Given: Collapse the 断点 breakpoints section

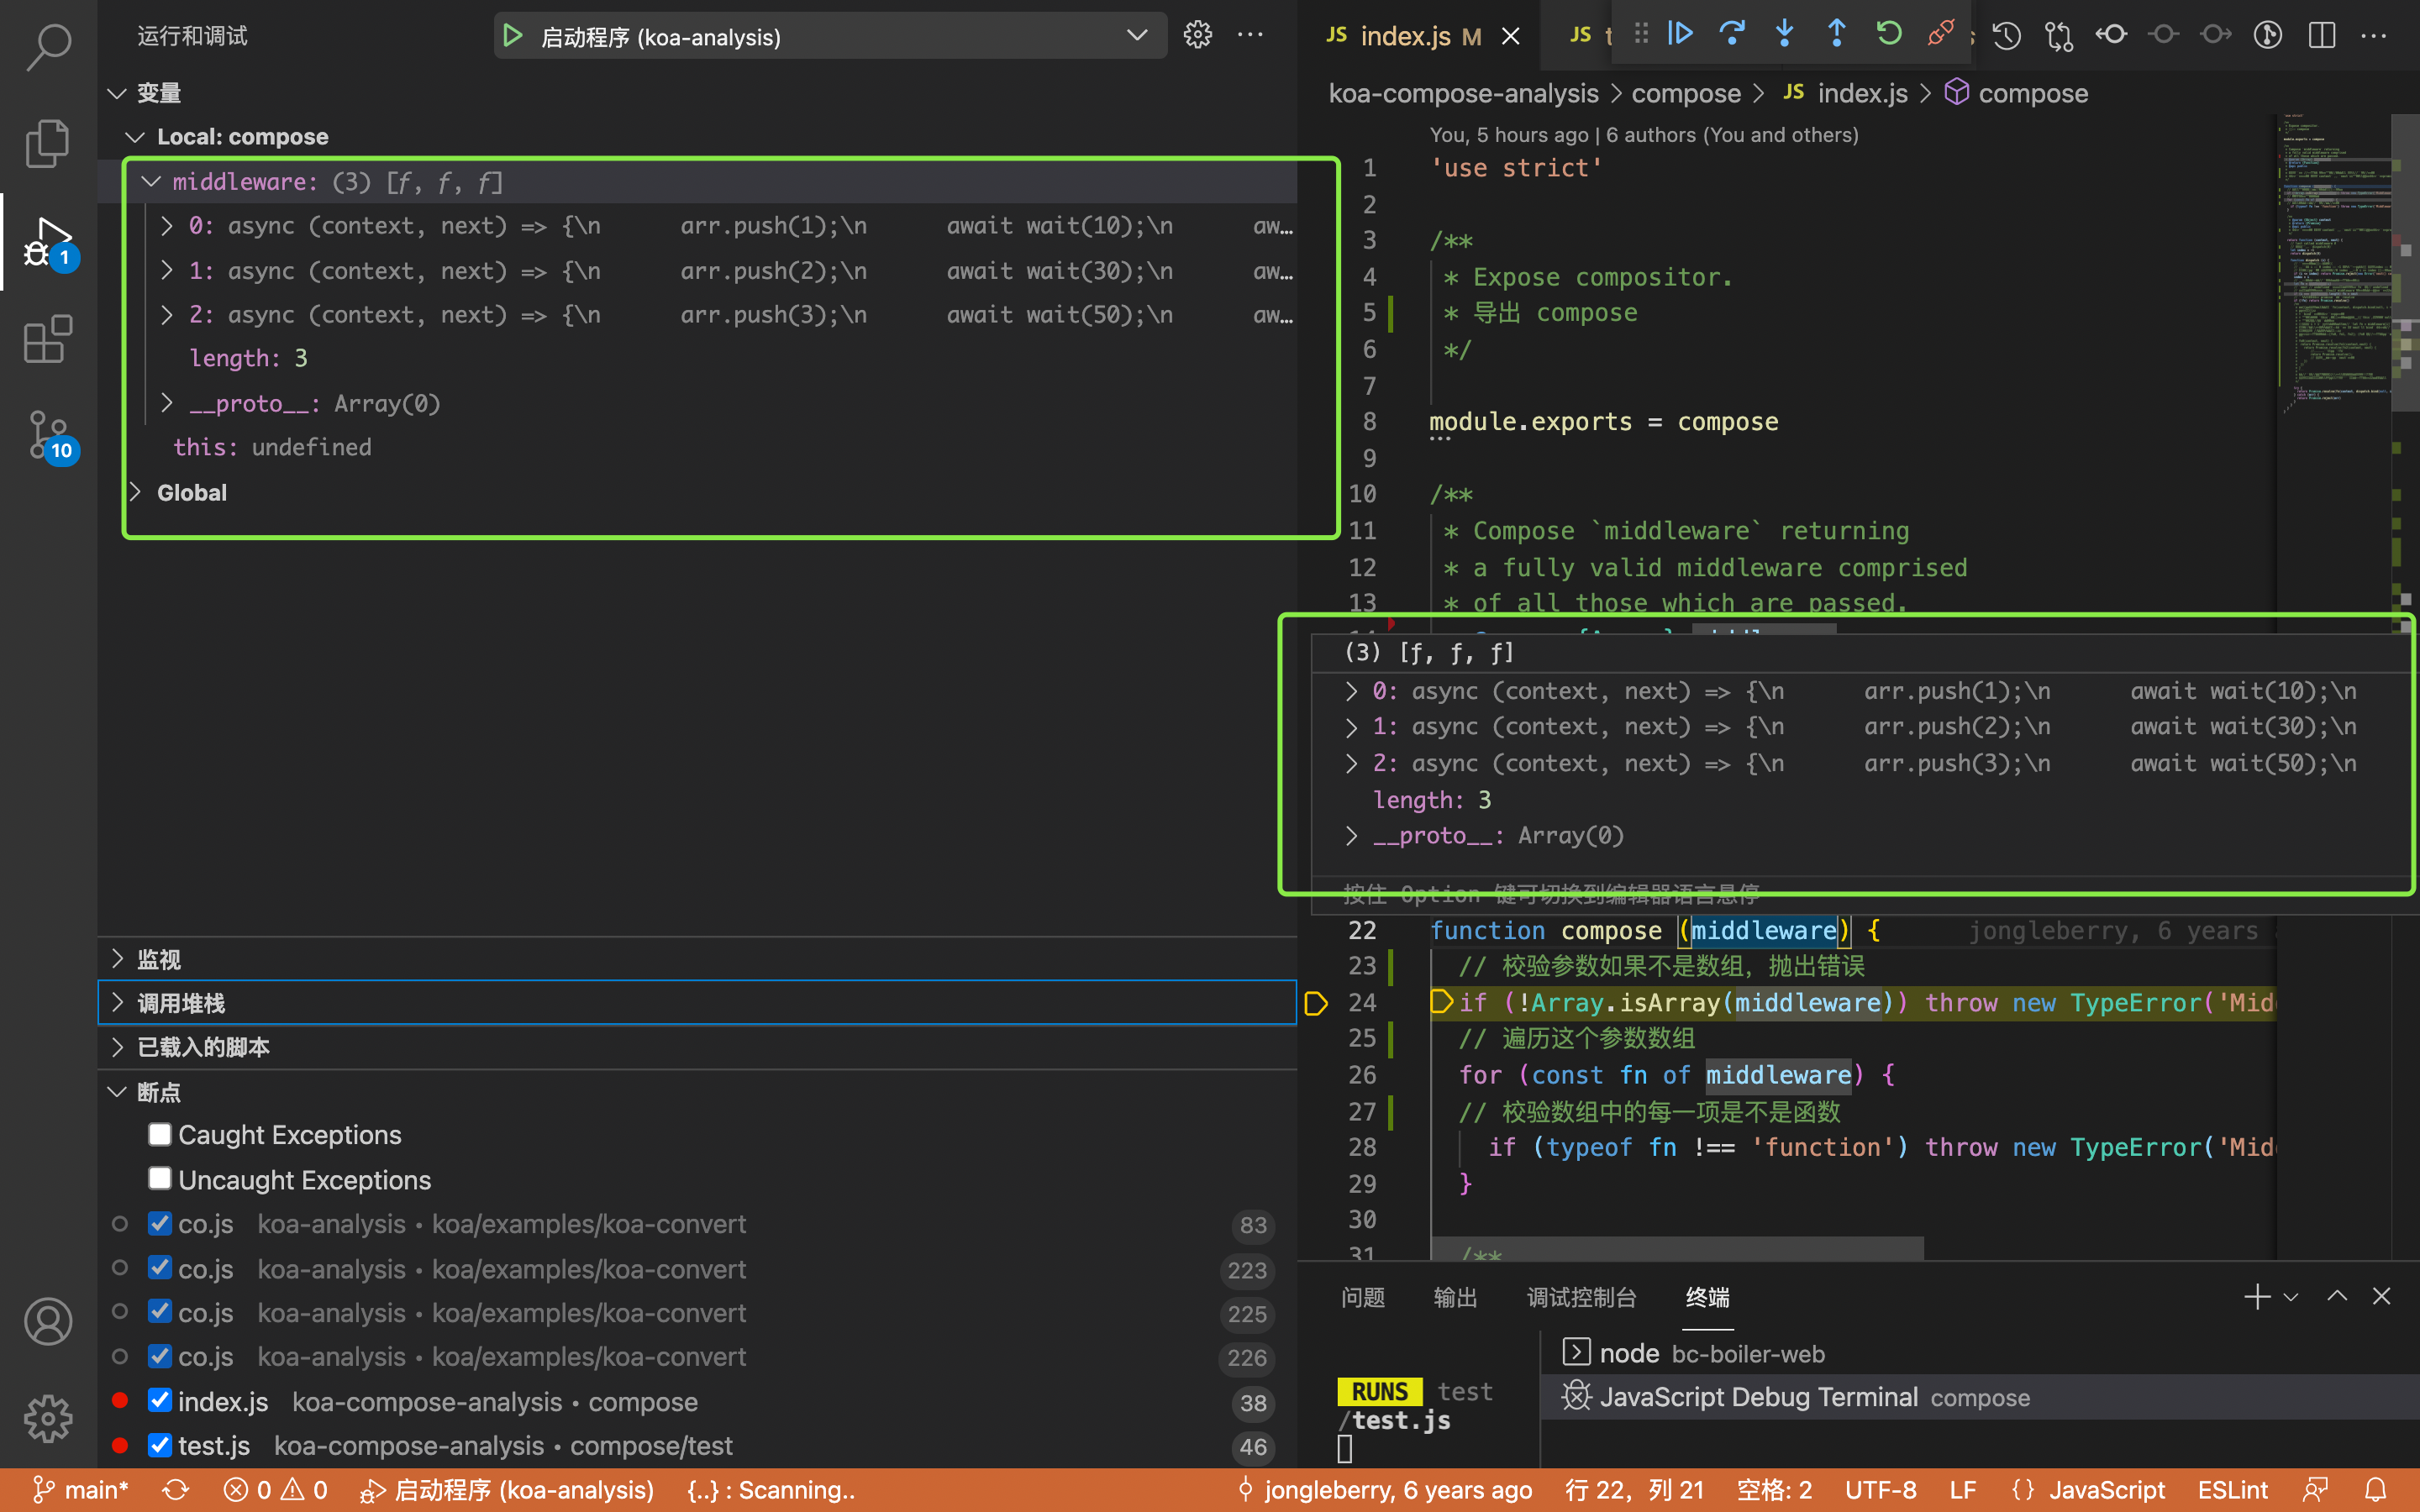Looking at the screenshot, I should pos(117,1092).
